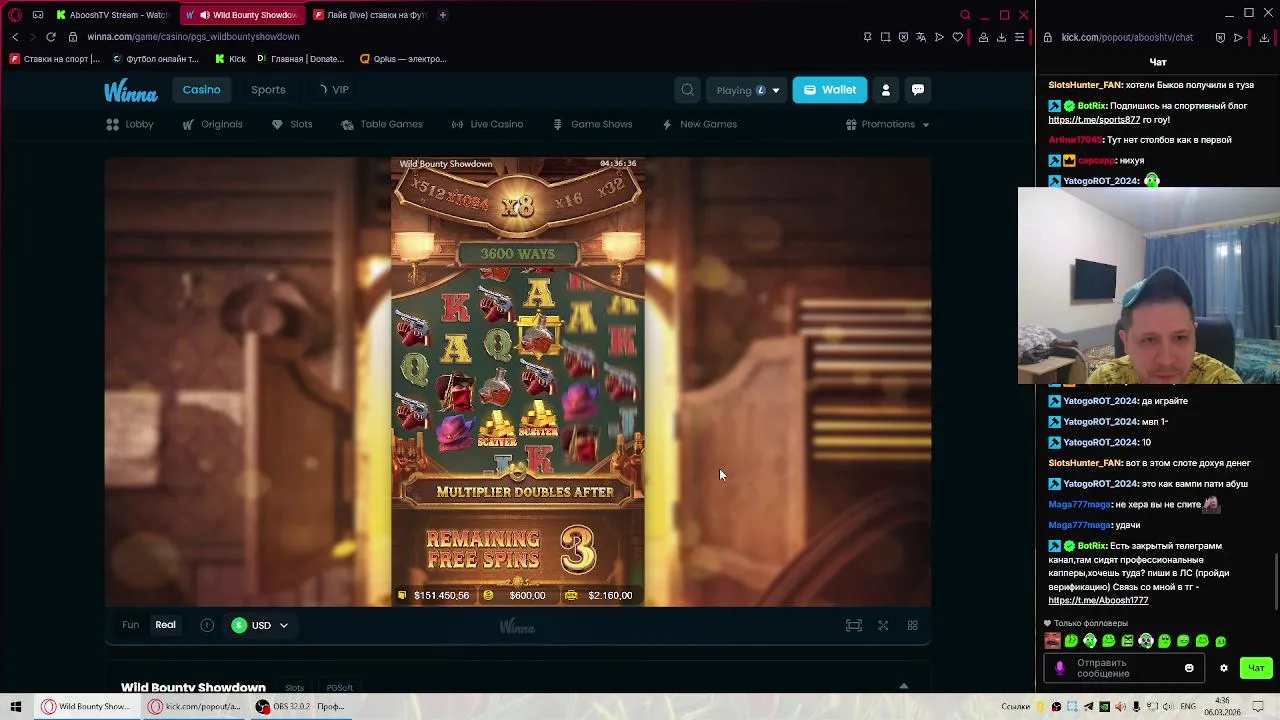Open Slots category in nav
The width and height of the screenshot is (1280, 720).
coord(292,124)
